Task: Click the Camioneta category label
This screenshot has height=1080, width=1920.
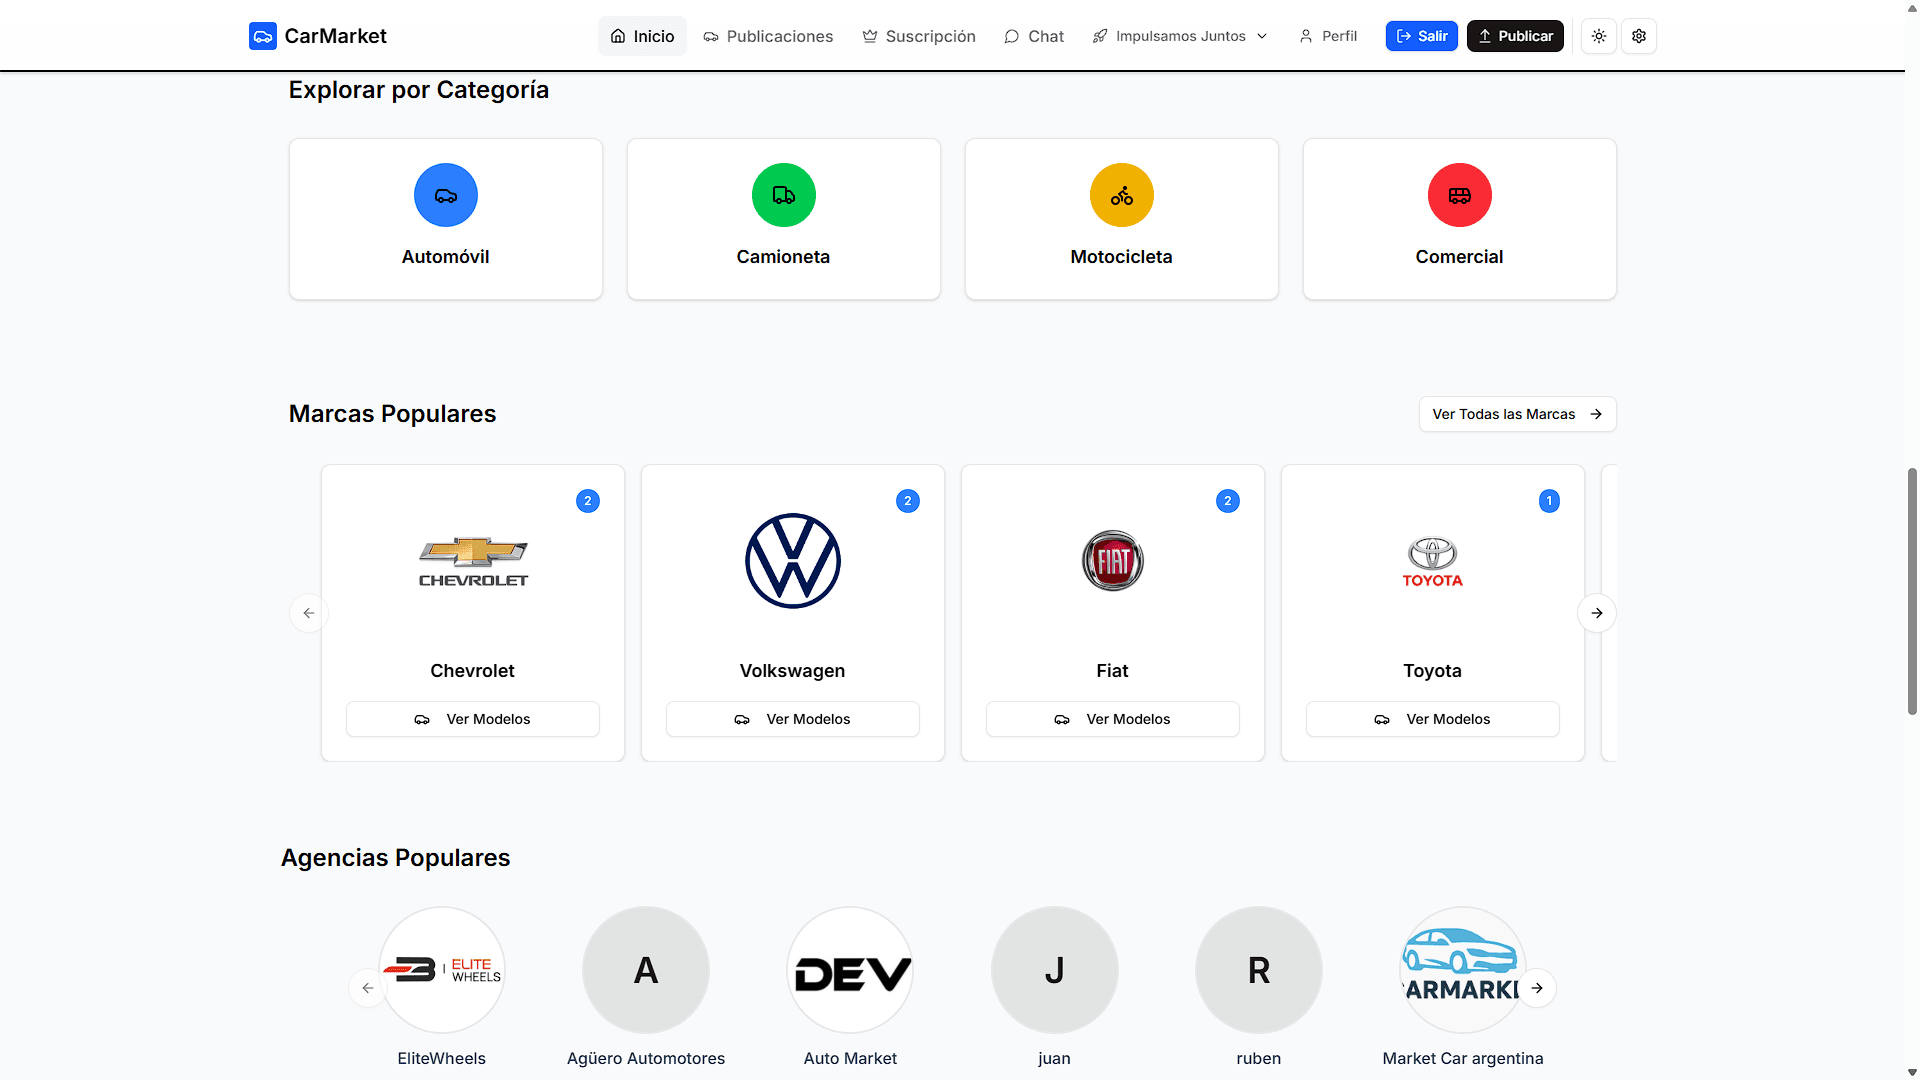Action: pos(784,257)
